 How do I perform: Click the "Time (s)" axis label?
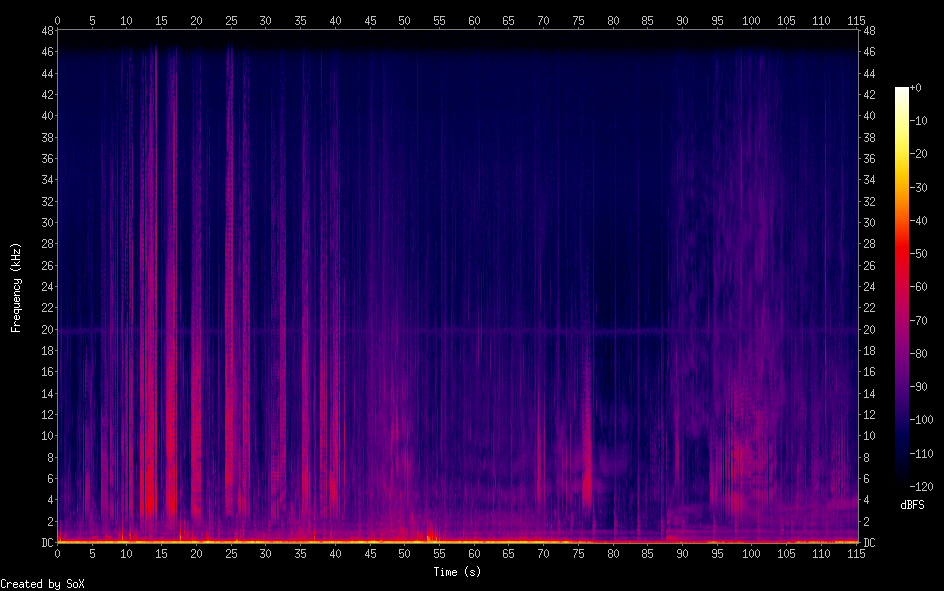coord(458,572)
